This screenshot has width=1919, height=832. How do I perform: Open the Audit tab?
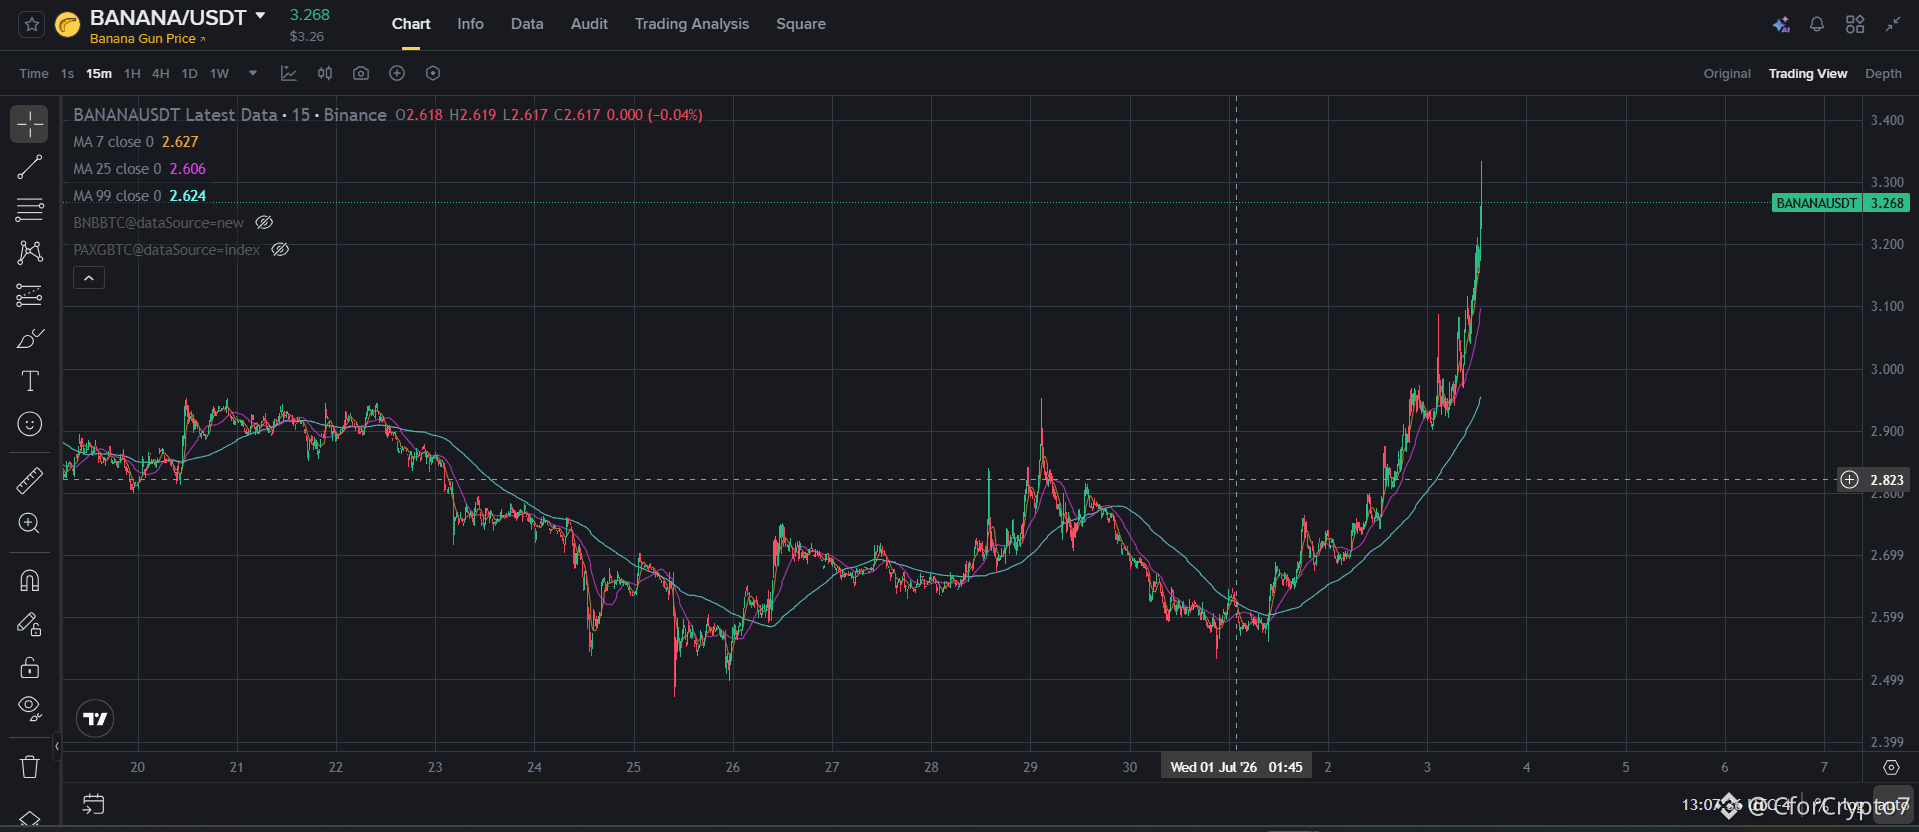tap(589, 24)
